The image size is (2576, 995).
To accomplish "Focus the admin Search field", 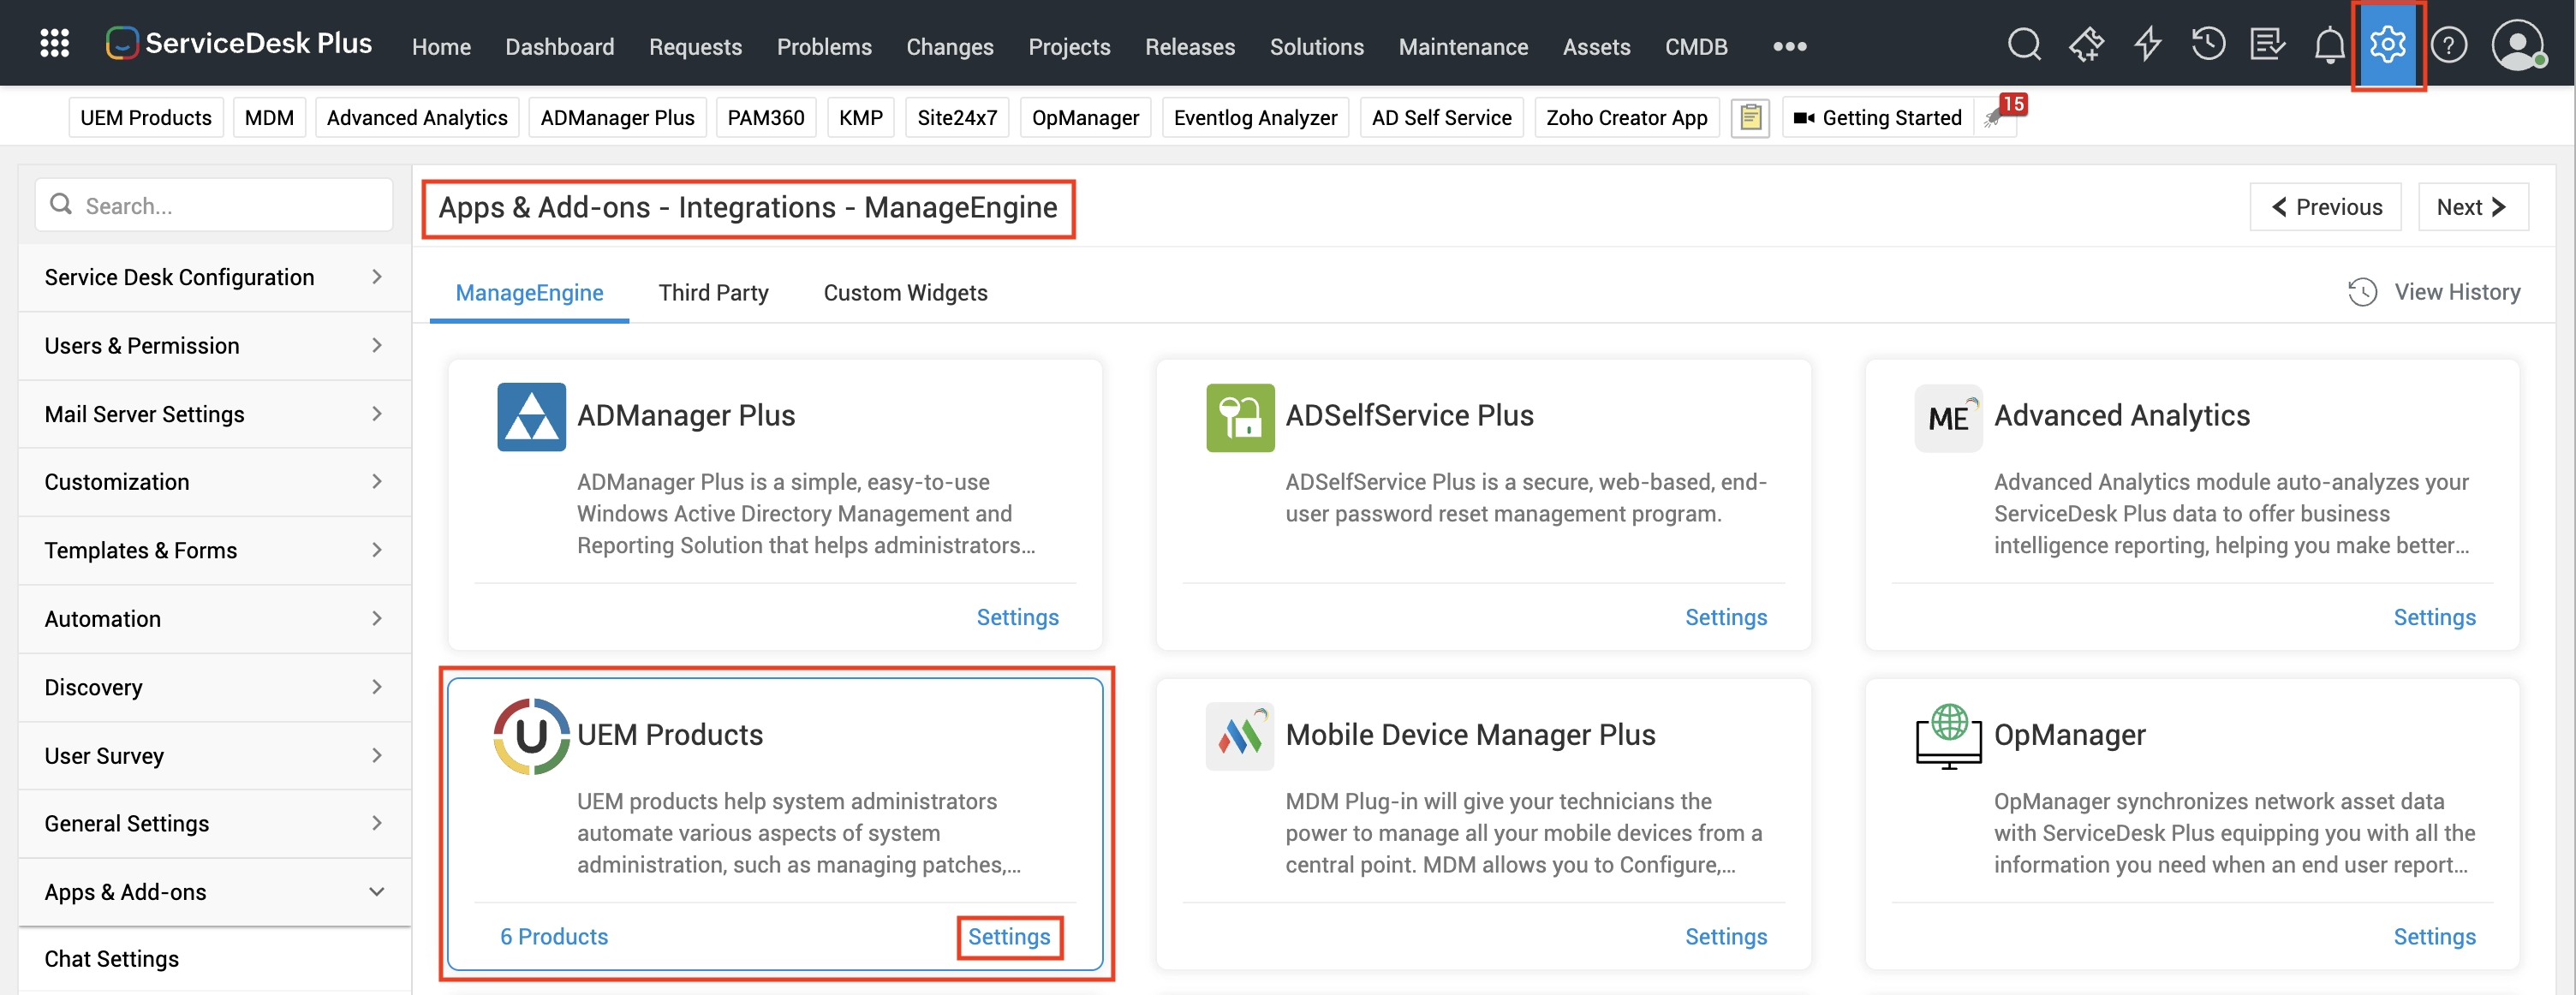I will [214, 205].
